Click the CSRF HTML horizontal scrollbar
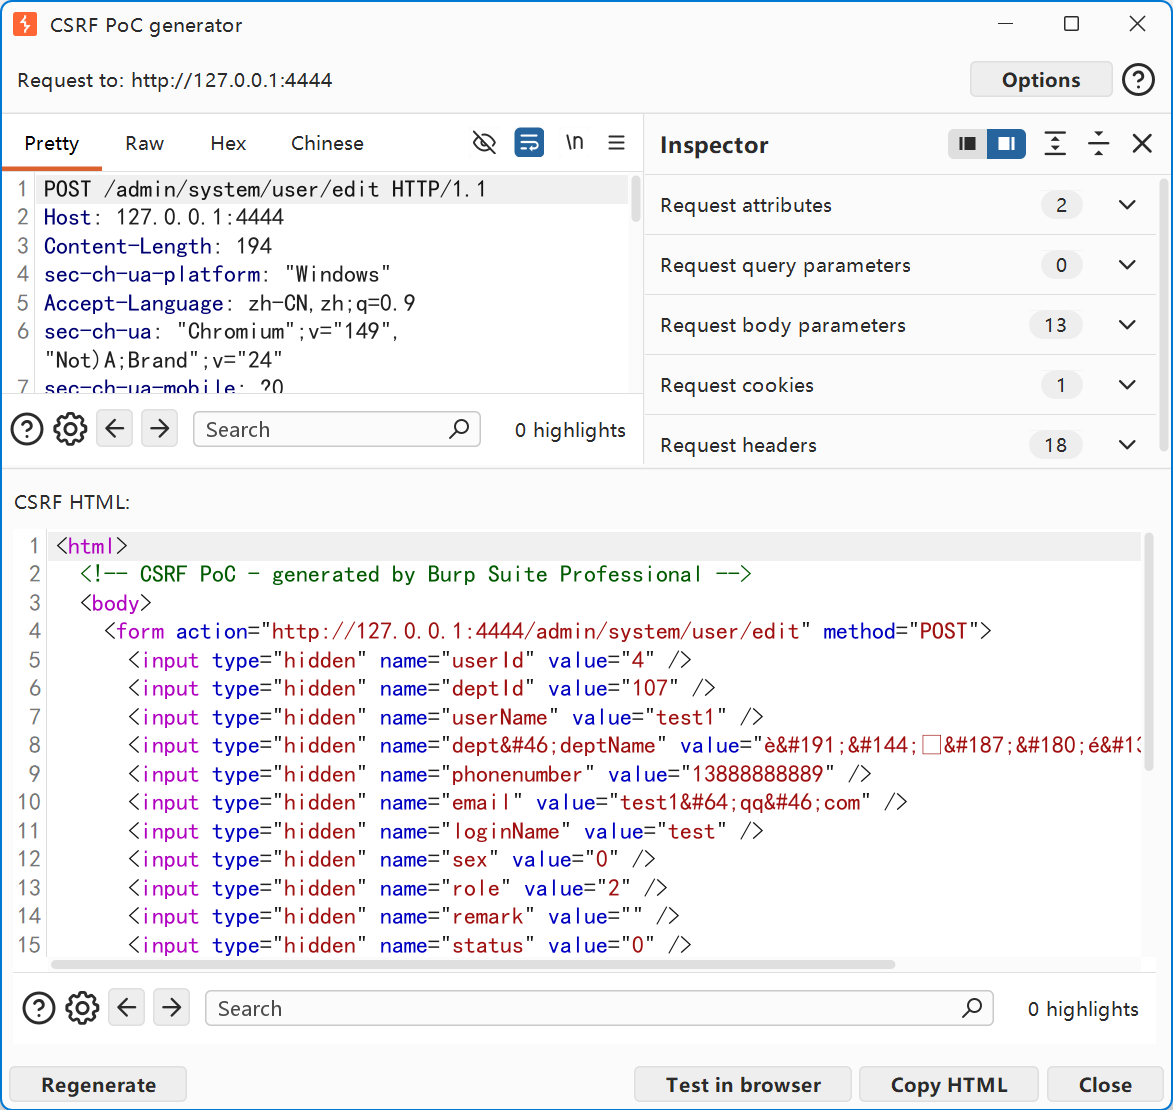This screenshot has height=1110, width=1173. point(473,964)
